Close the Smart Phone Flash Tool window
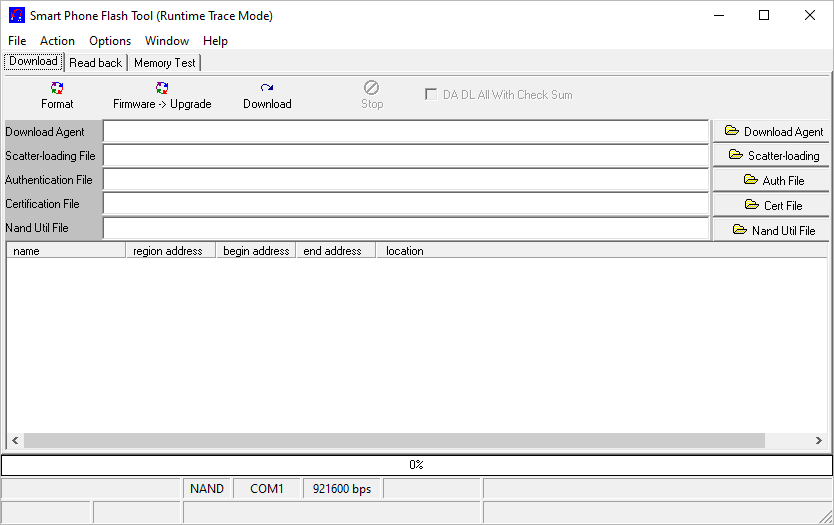 pos(810,15)
